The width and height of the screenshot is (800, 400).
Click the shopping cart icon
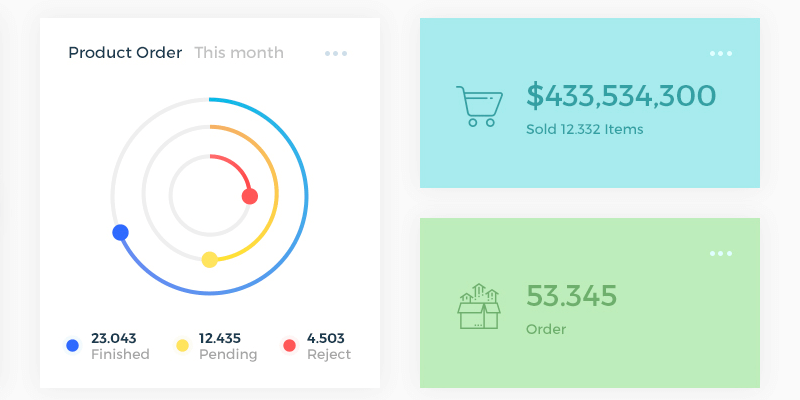pyautogui.click(x=476, y=106)
